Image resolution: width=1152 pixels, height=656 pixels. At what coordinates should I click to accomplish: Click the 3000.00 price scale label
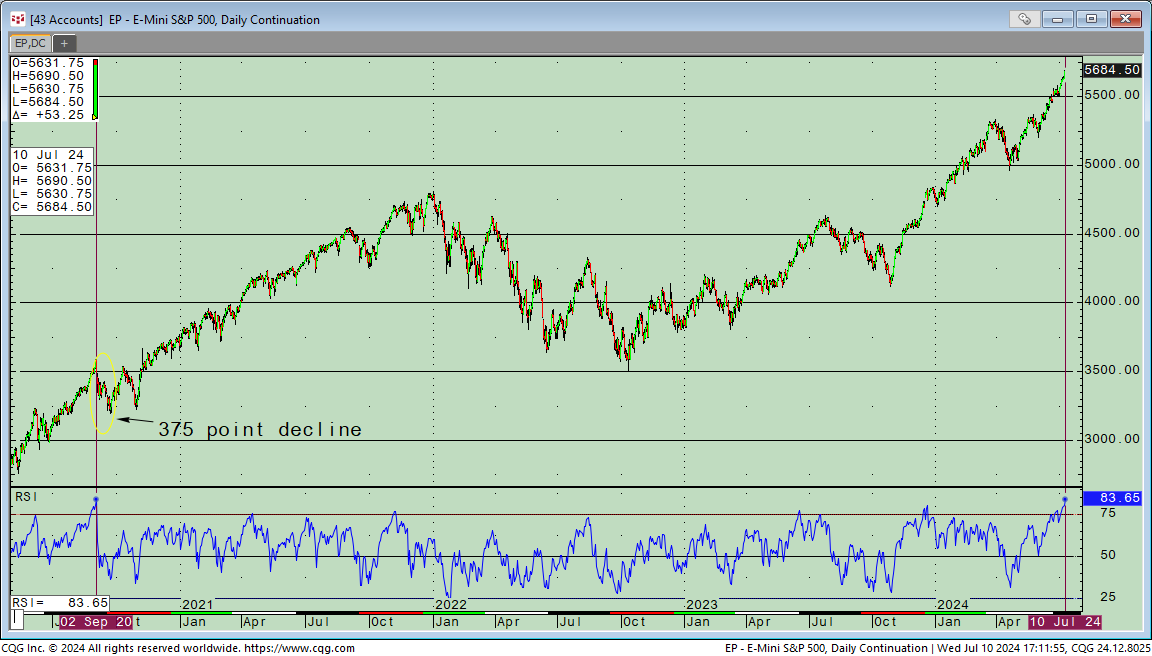(x=1112, y=439)
